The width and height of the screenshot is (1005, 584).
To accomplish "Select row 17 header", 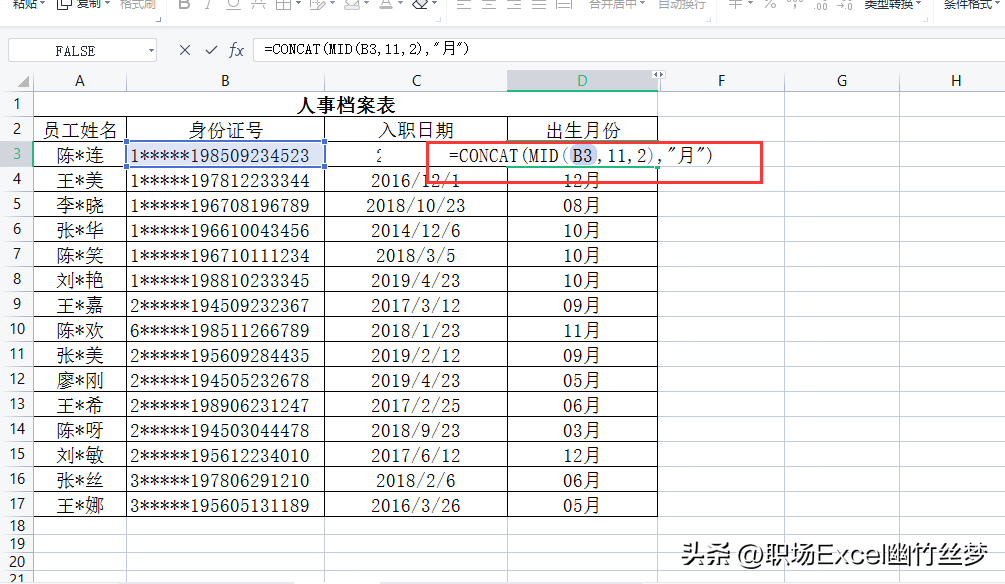I will click(17, 504).
